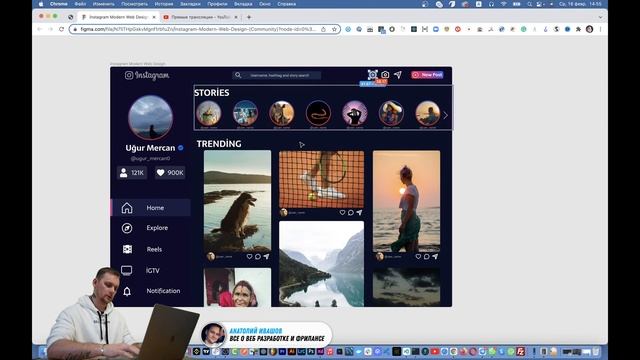Image resolution: width=640 pixels, height=360 pixels.
Task: Open a new tab with the plus button
Action: point(249,17)
